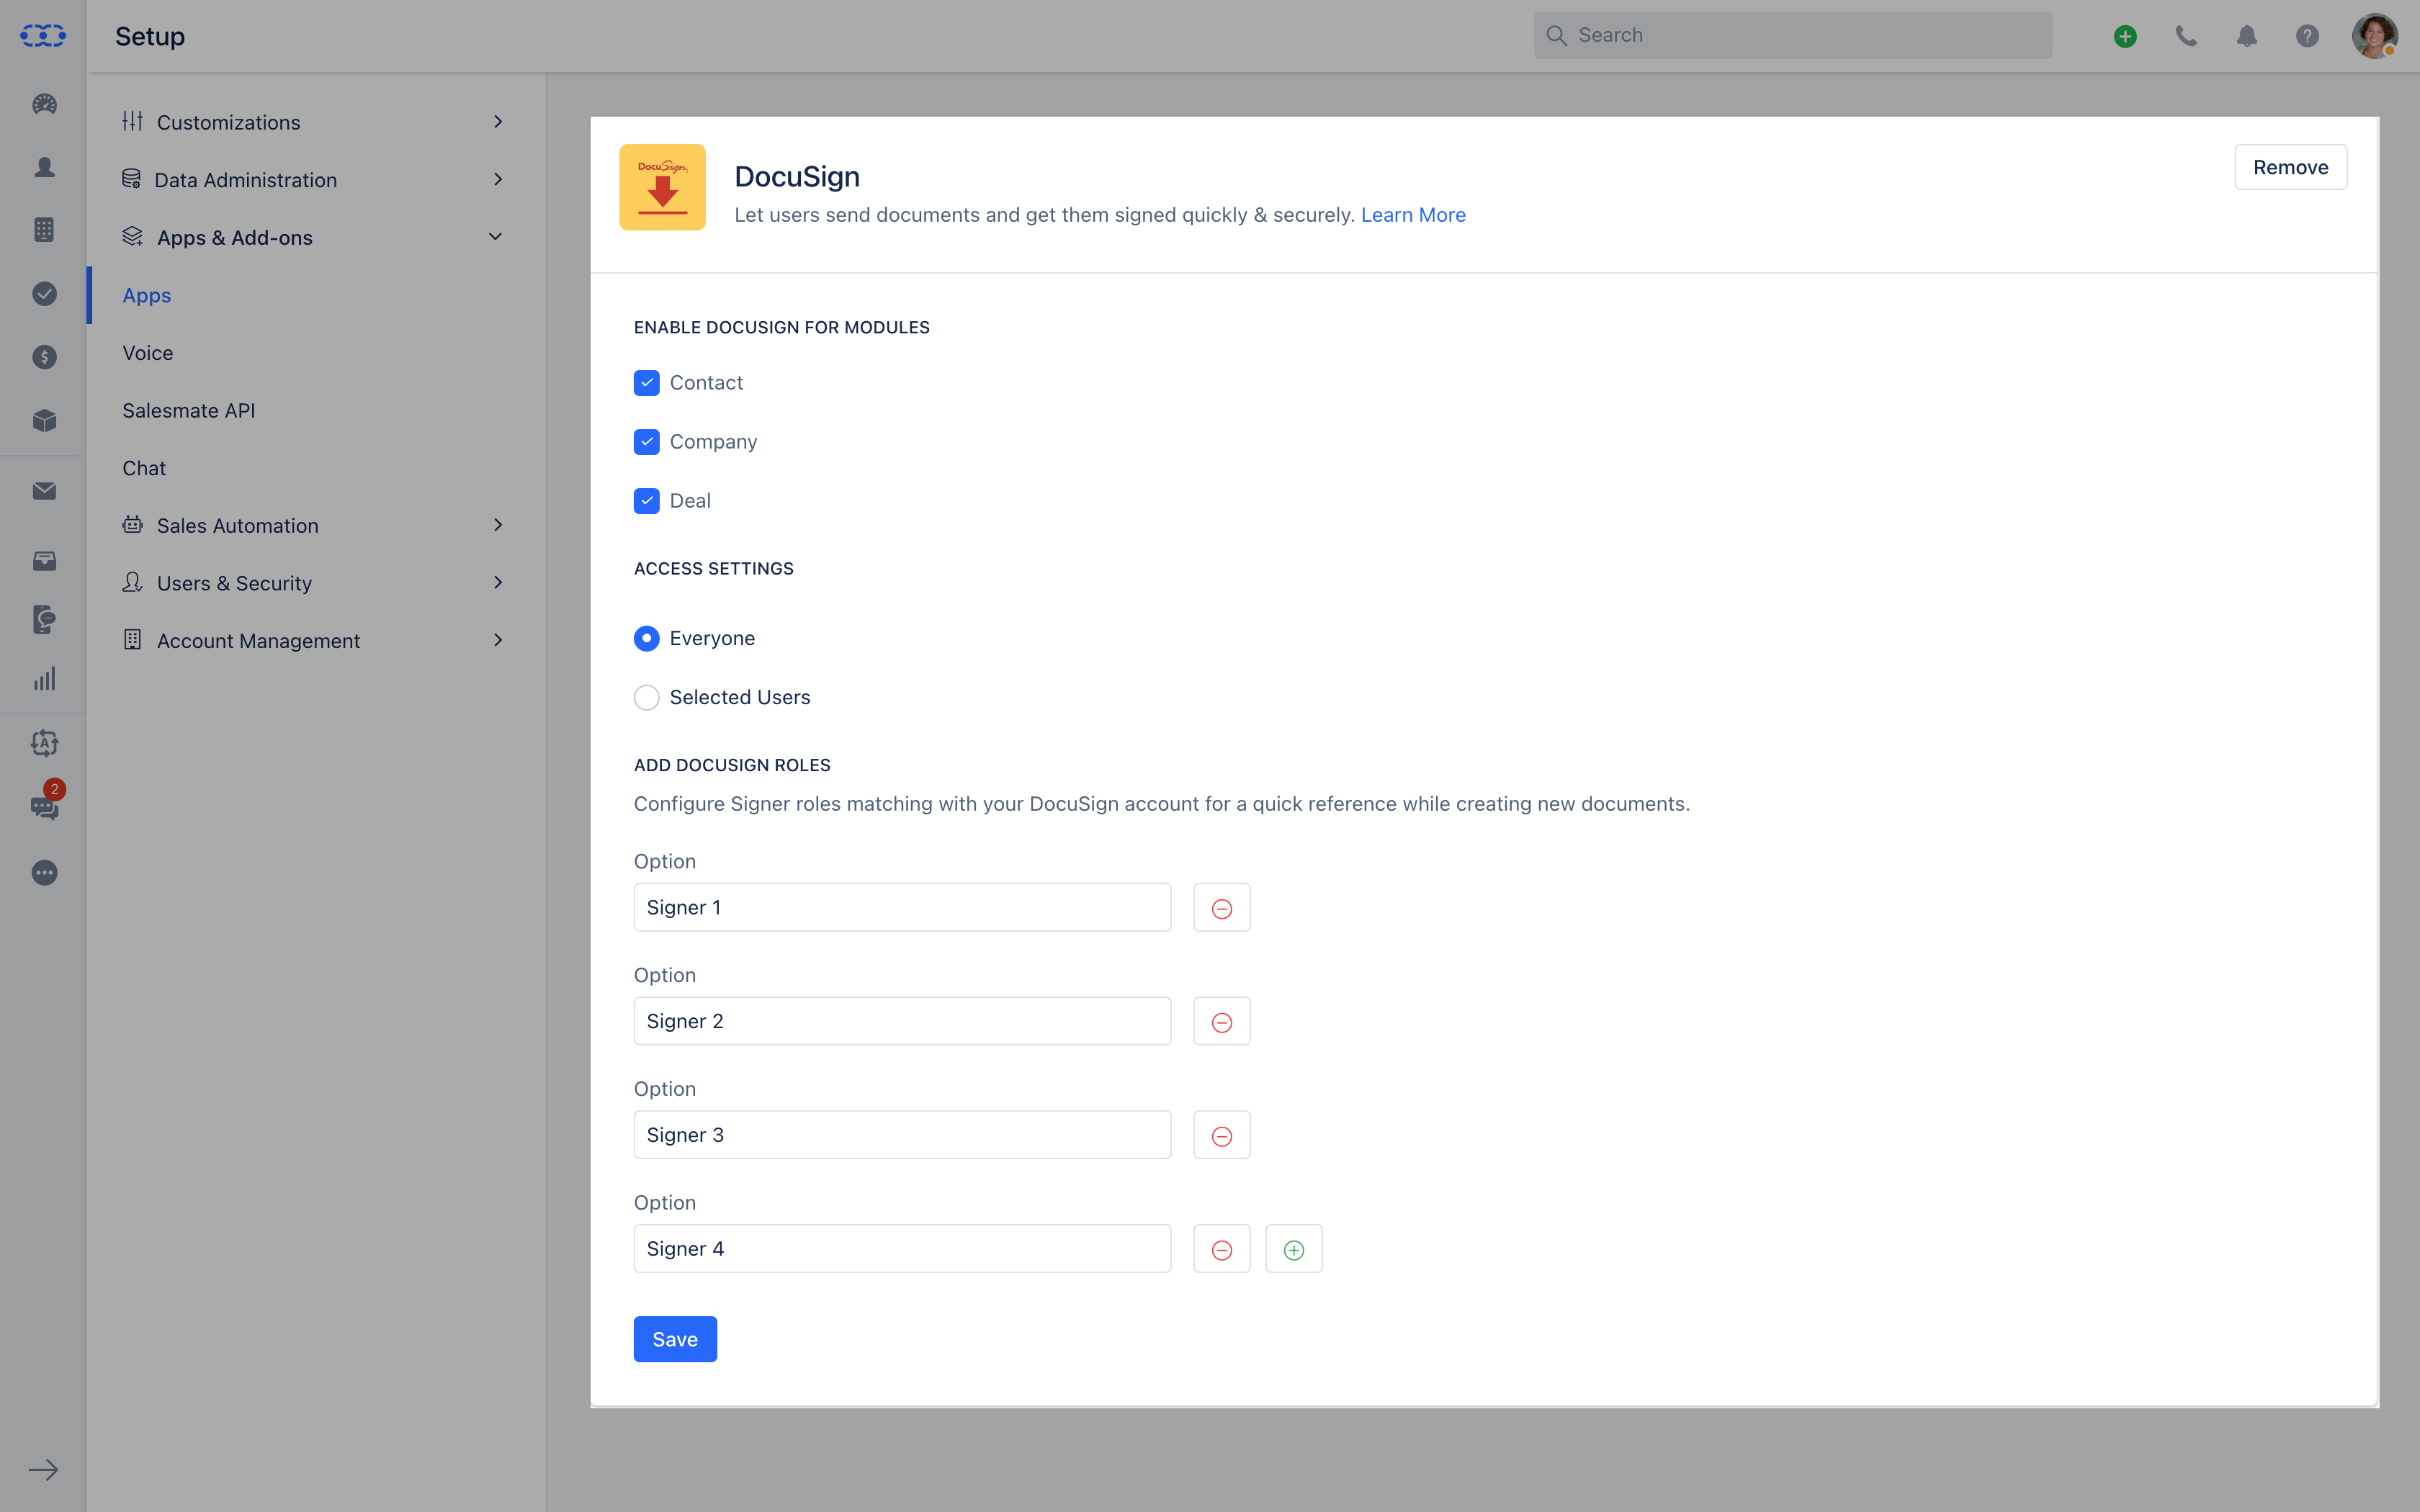Save the DocuSign settings
The width and height of the screenshot is (2420, 1512).
pos(675,1339)
